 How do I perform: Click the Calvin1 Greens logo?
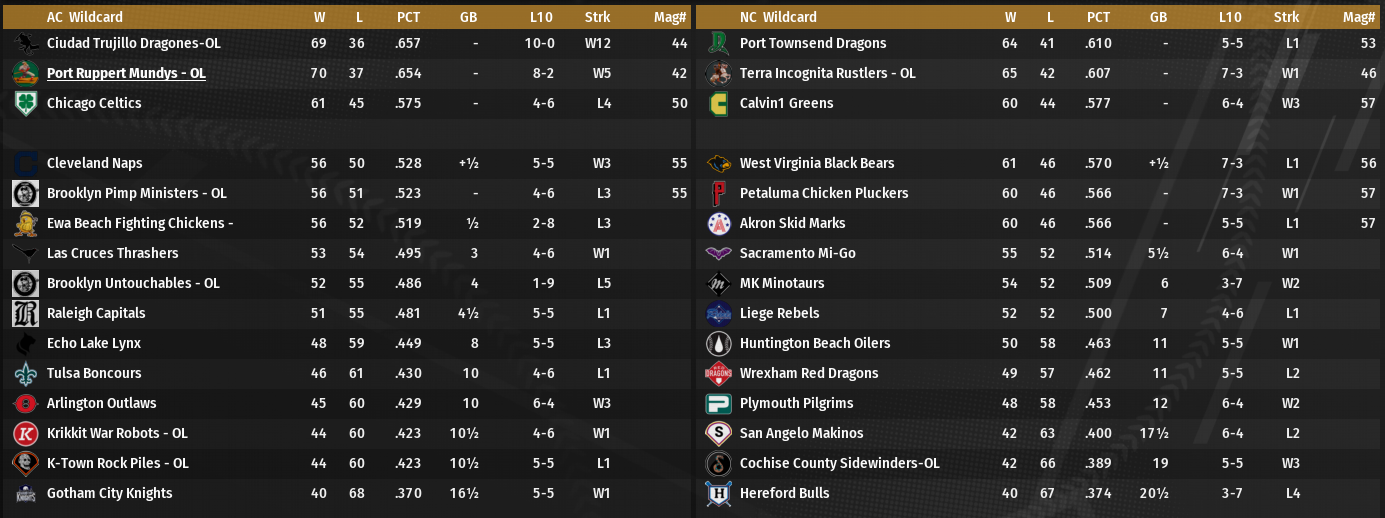pos(718,103)
